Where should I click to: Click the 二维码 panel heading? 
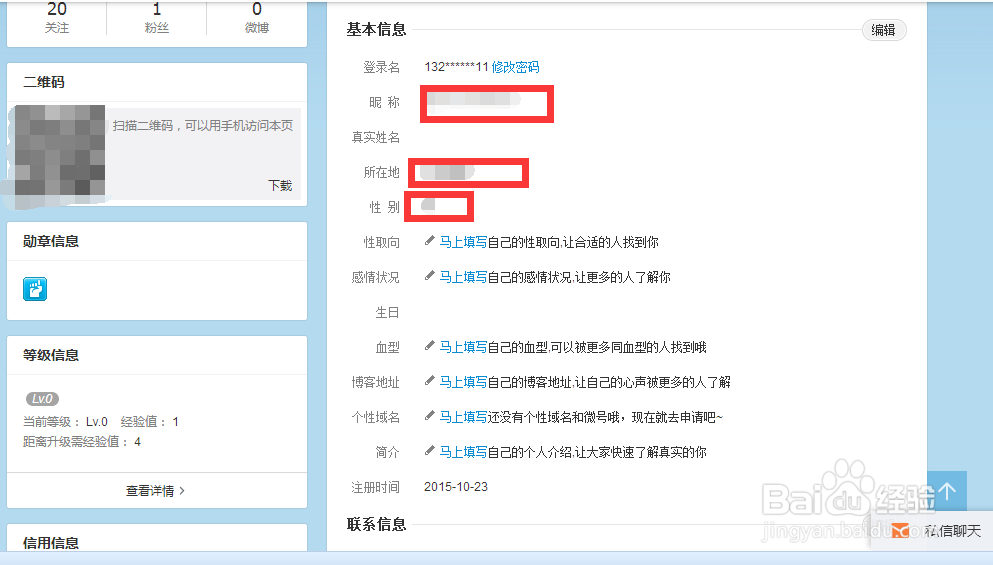[44, 82]
